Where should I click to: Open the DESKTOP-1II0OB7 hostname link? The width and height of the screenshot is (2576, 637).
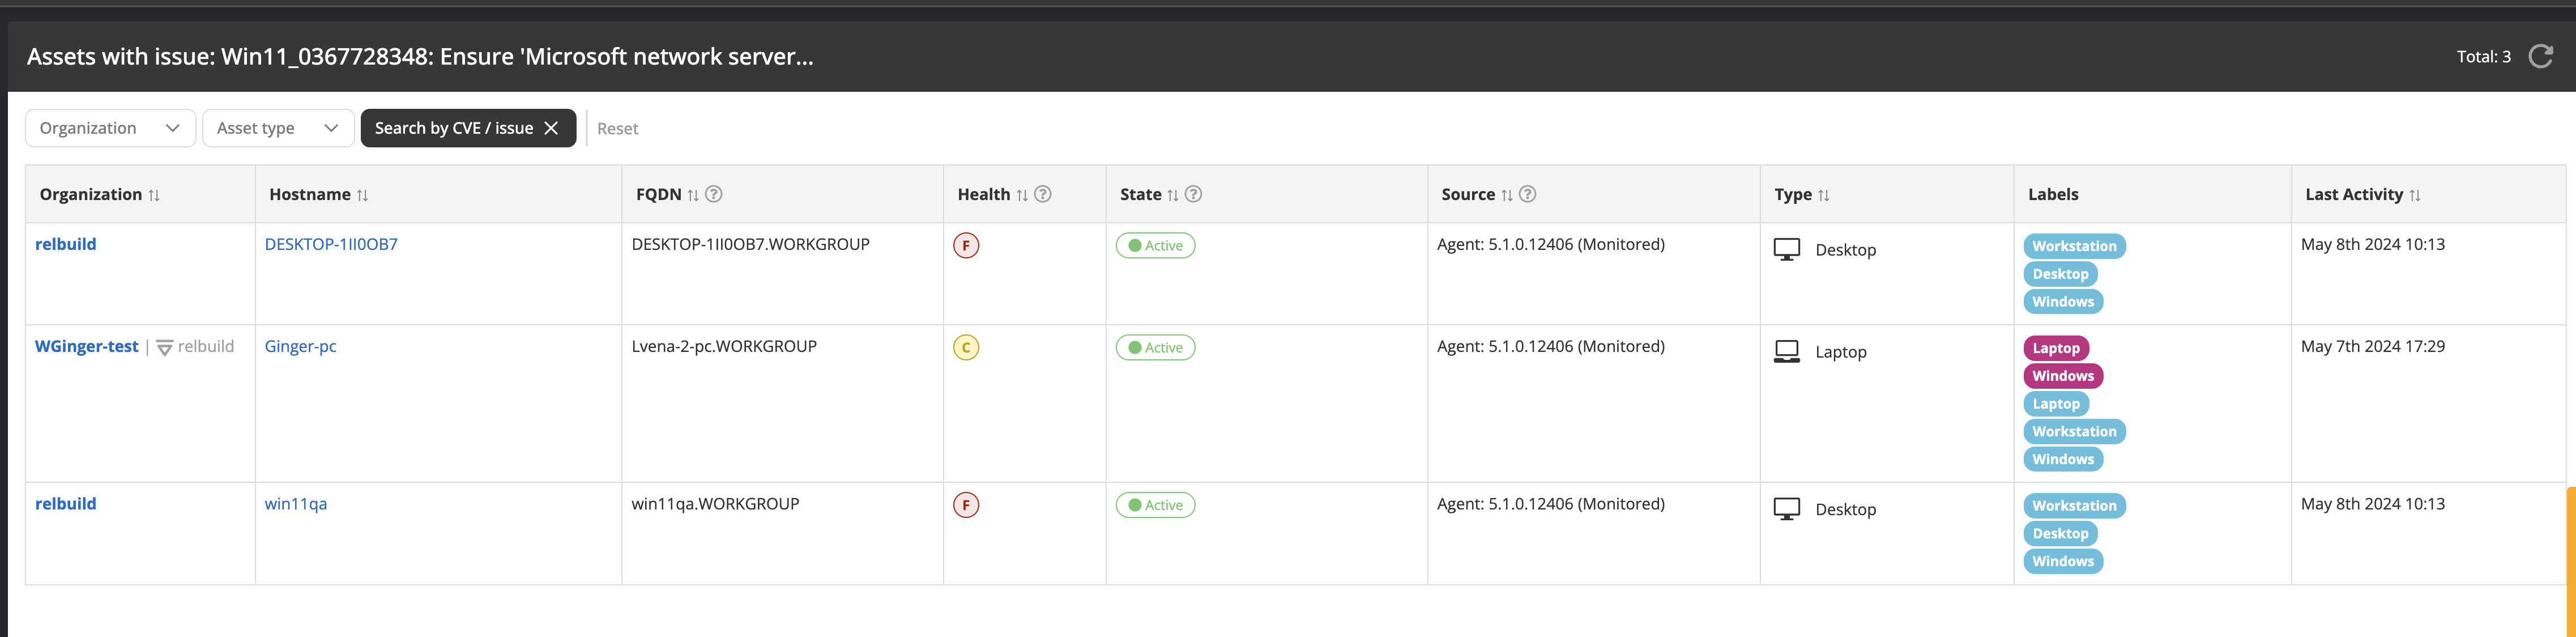[331, 244]
